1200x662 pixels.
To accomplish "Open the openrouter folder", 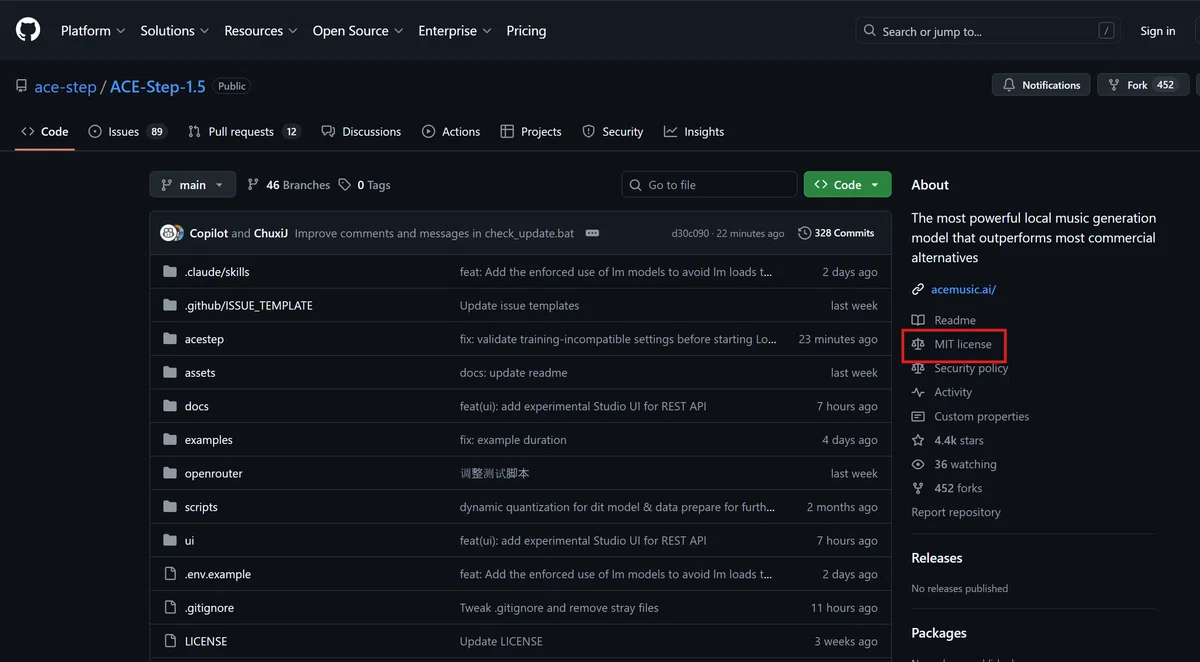I will (x=214, y=473).
